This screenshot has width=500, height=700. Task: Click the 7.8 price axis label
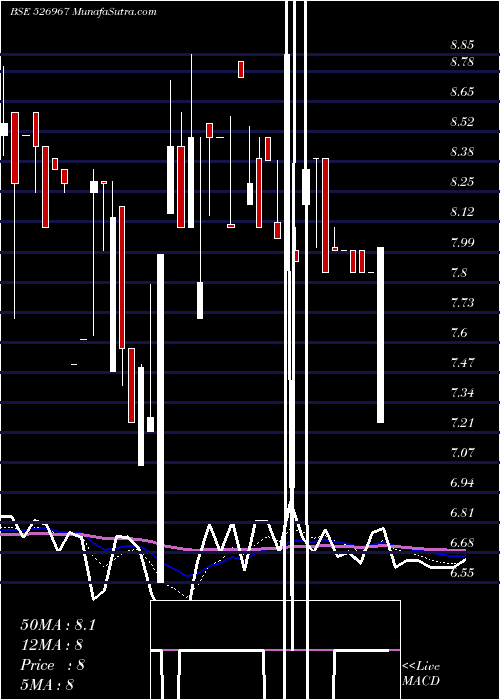pyautogui.click(x=458, y=273)
